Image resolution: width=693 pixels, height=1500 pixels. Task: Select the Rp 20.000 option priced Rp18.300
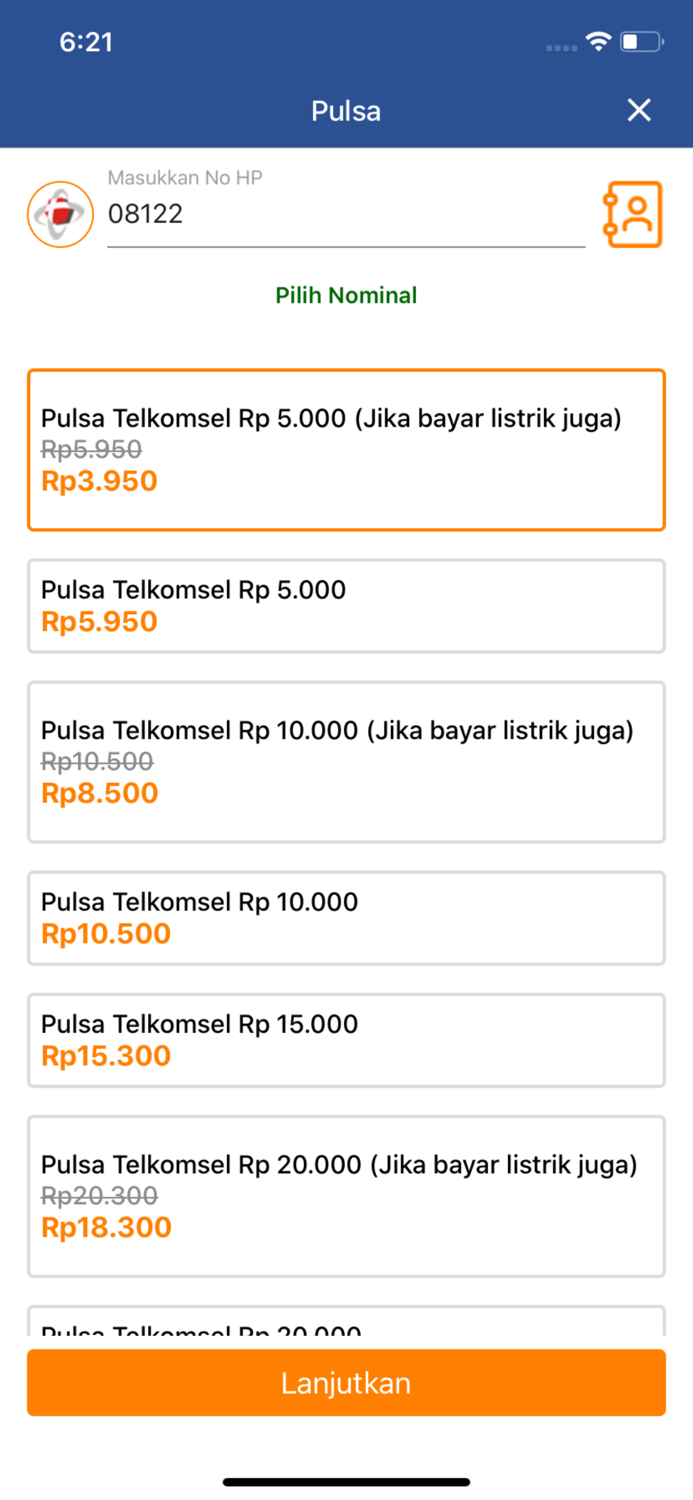pyautogui.click(x=346, y=1196)
